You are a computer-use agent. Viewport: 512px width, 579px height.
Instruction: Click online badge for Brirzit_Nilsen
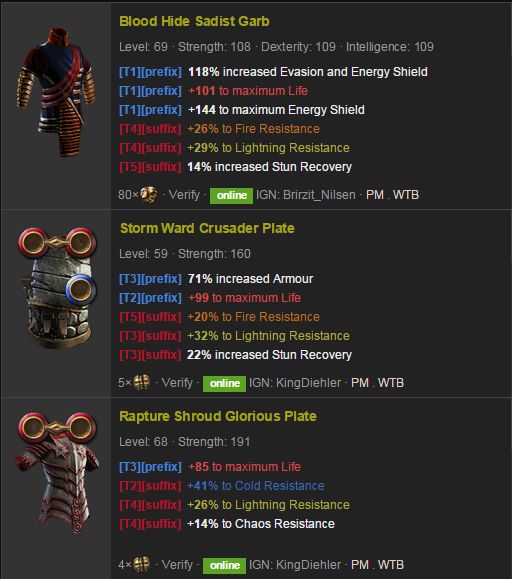[231, 195]
